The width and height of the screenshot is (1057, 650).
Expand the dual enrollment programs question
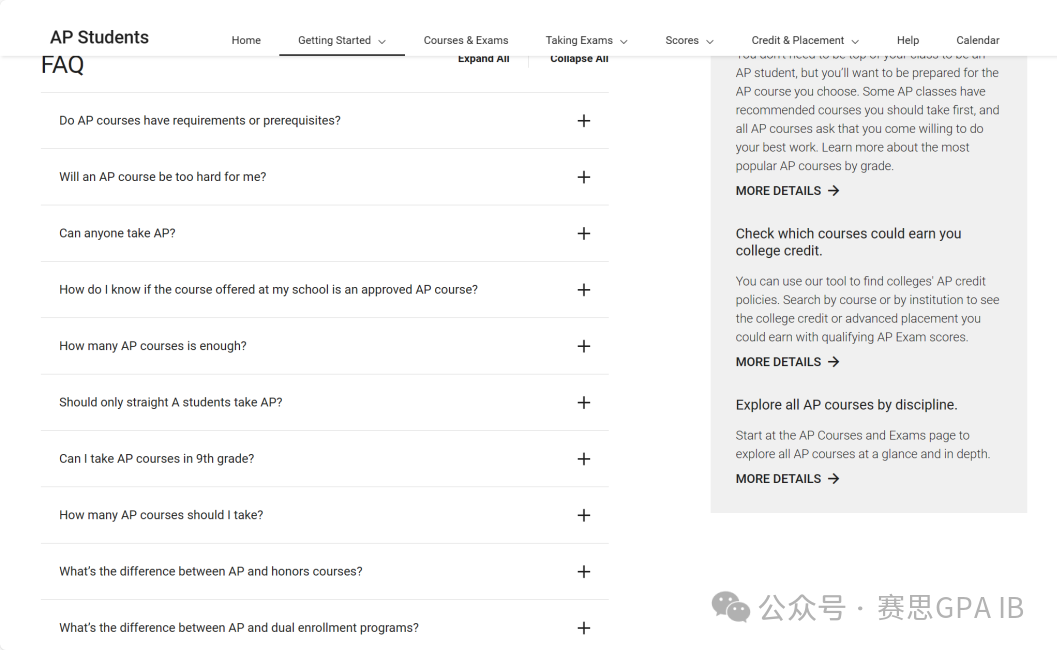[584, 628]
